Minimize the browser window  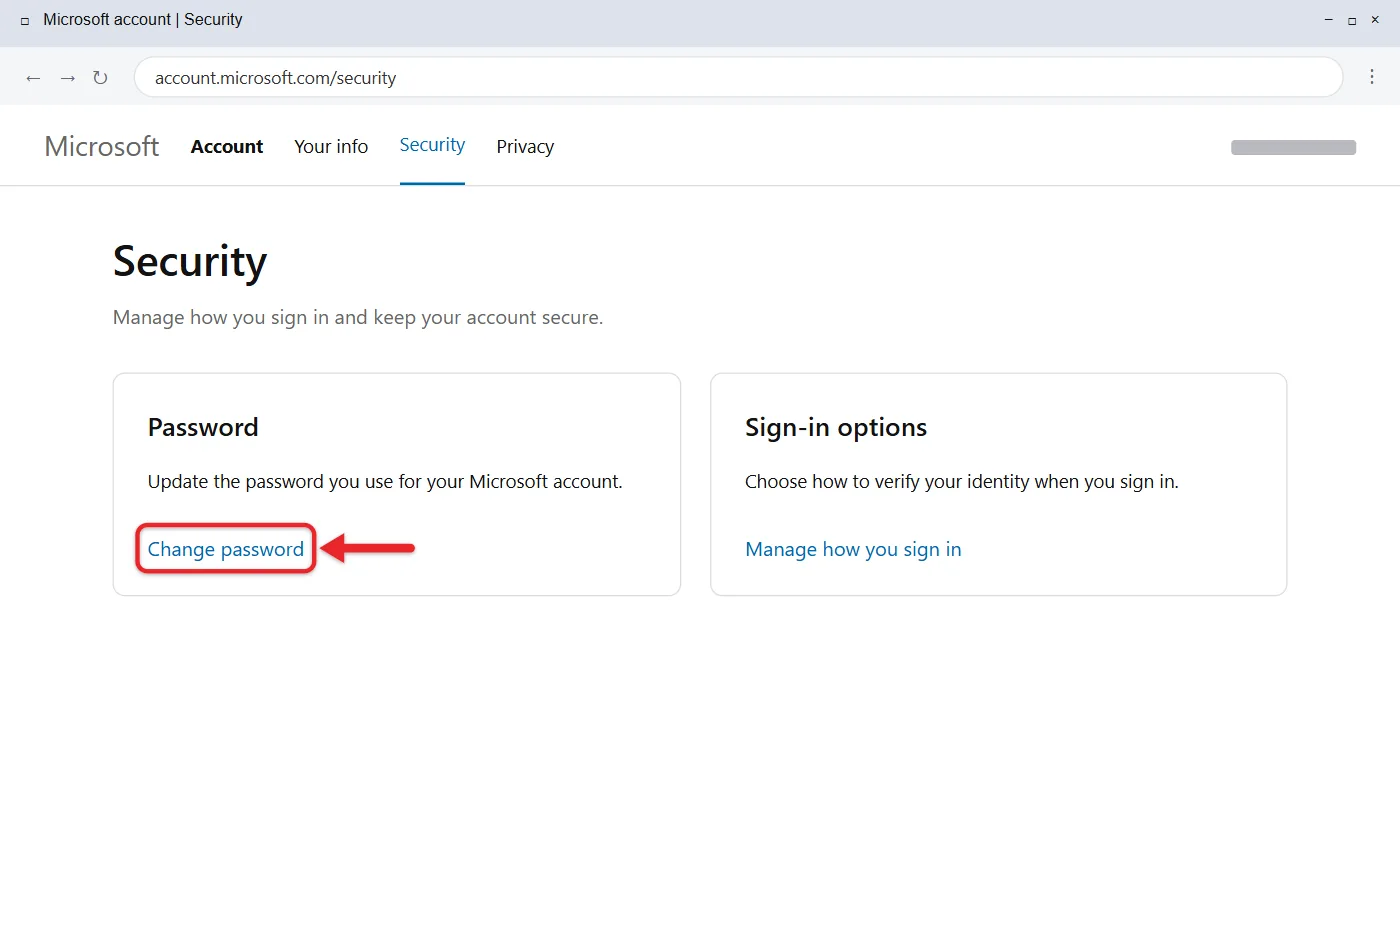tap(1328, 20)
